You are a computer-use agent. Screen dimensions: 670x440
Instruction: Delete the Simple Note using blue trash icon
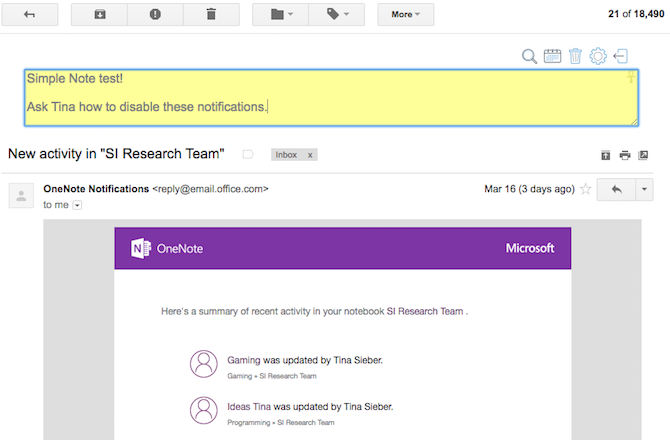575,56
